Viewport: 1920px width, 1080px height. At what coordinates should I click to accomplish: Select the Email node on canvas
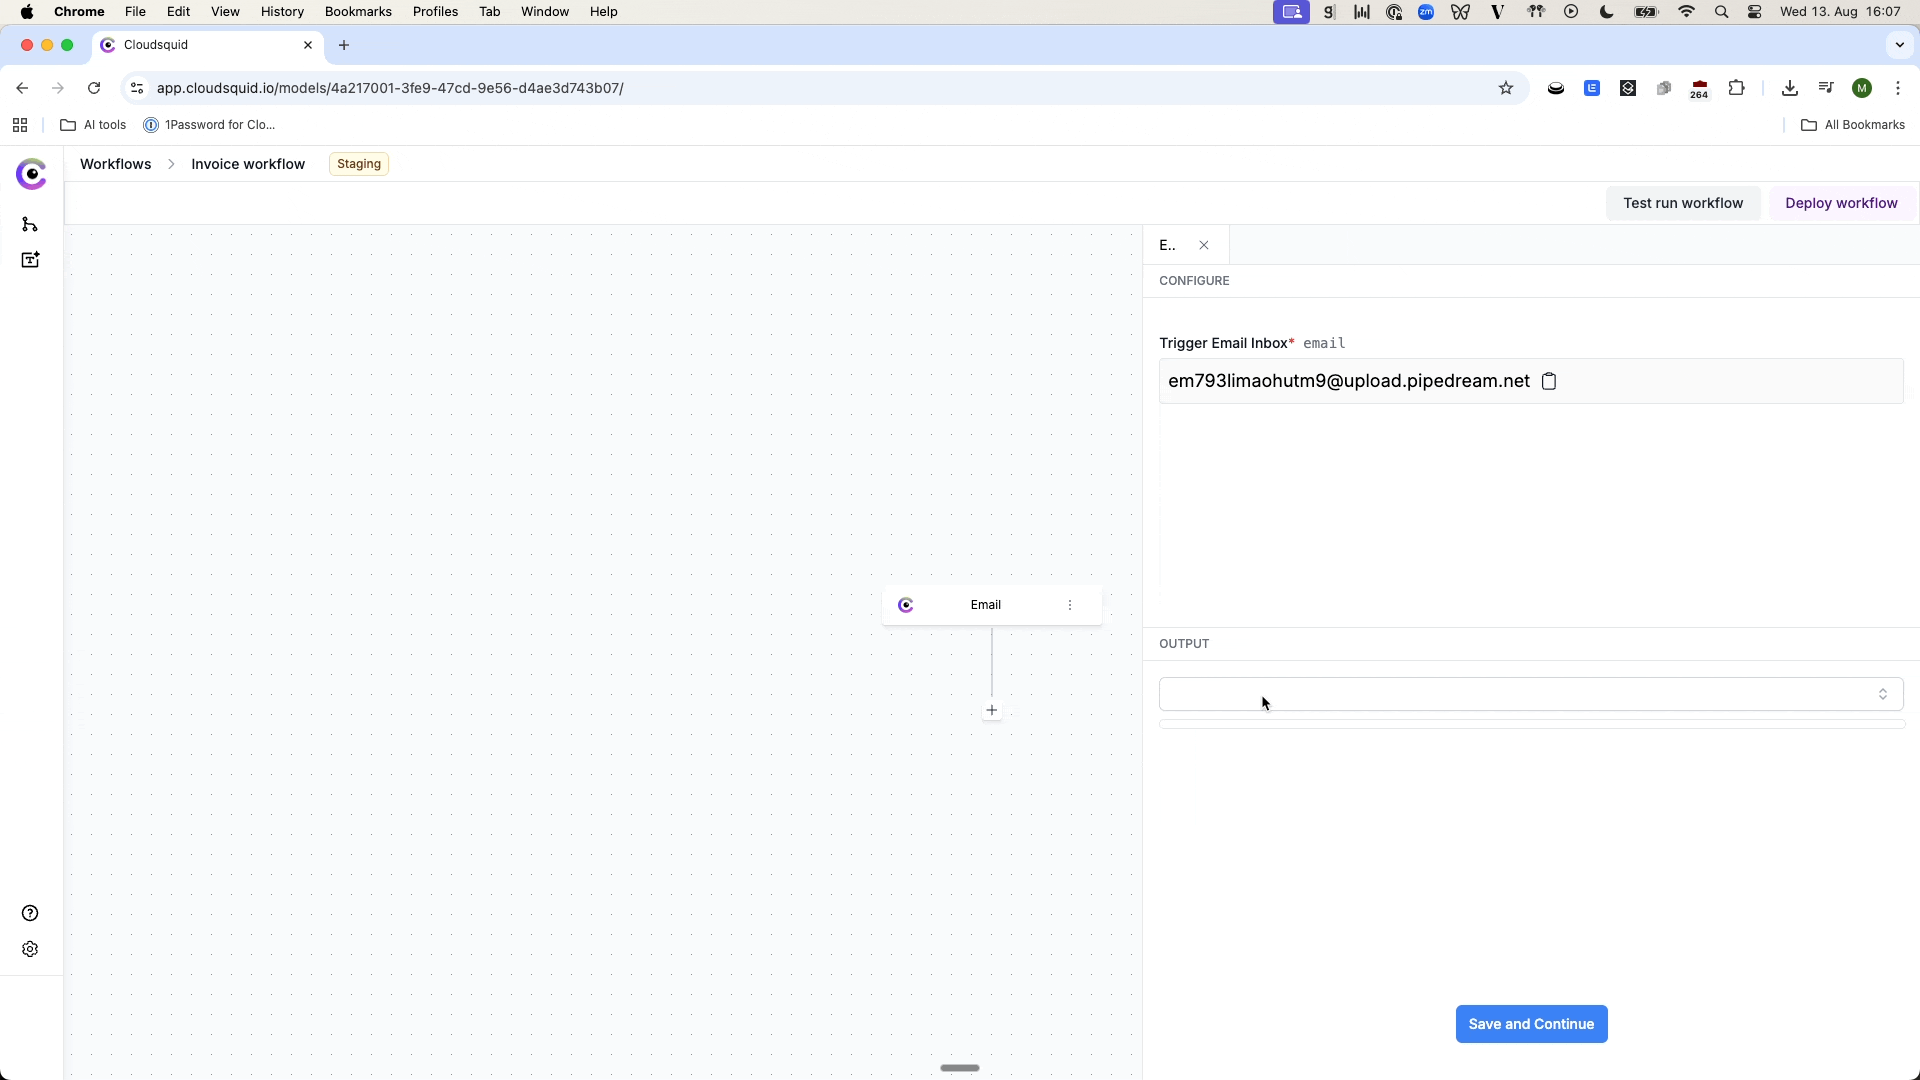pyautogui.click(x=985, y=605)
